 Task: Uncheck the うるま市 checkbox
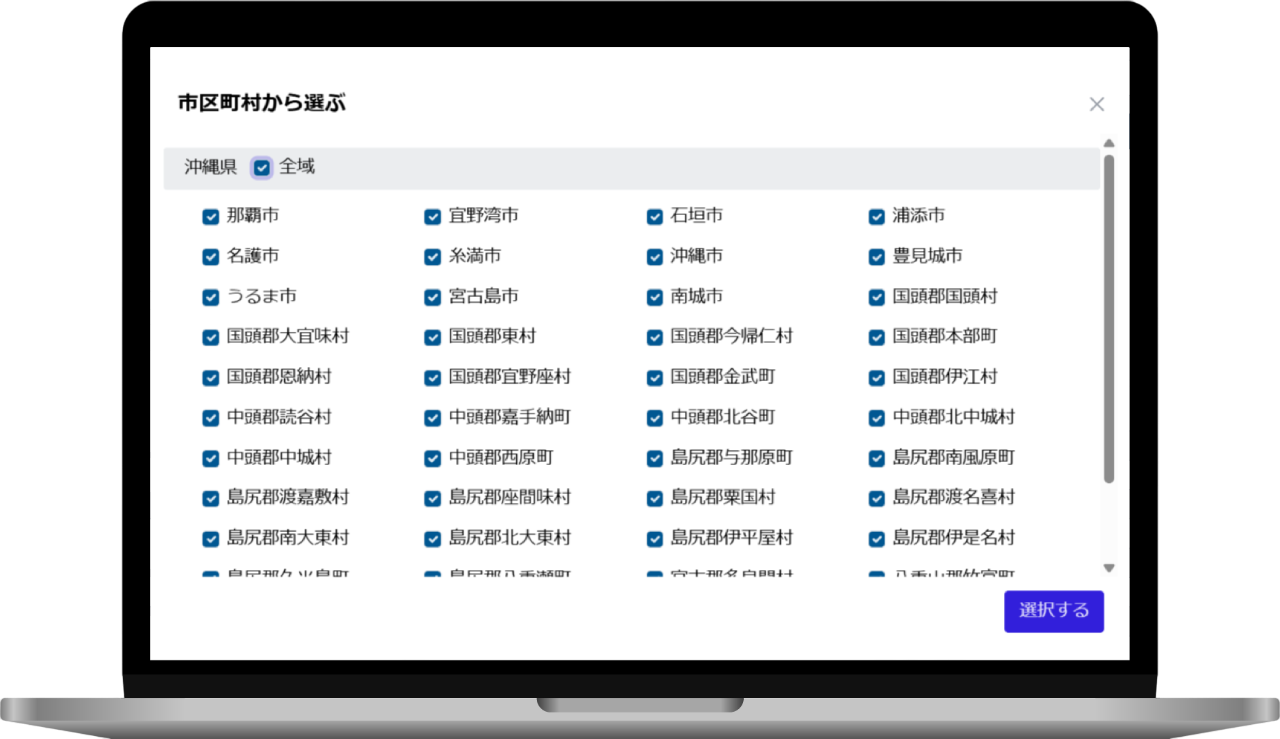coord(211,298)
